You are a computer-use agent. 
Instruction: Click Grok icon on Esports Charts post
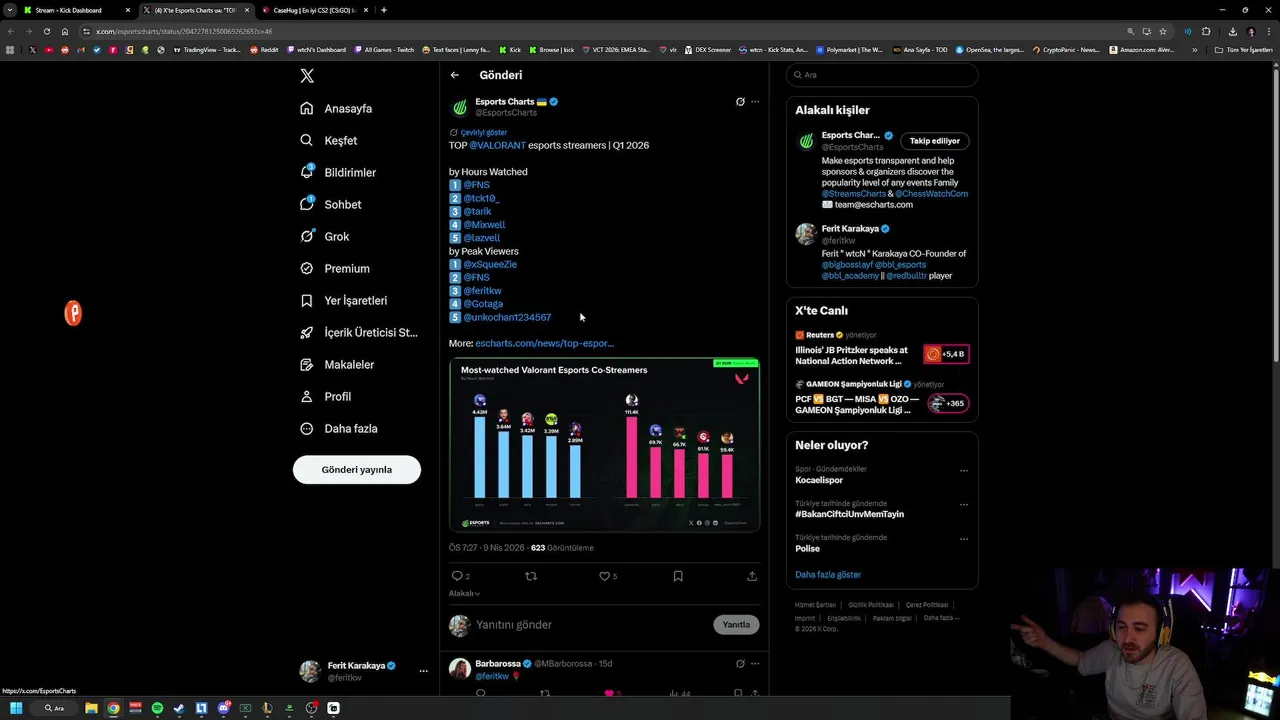point(740,101)
